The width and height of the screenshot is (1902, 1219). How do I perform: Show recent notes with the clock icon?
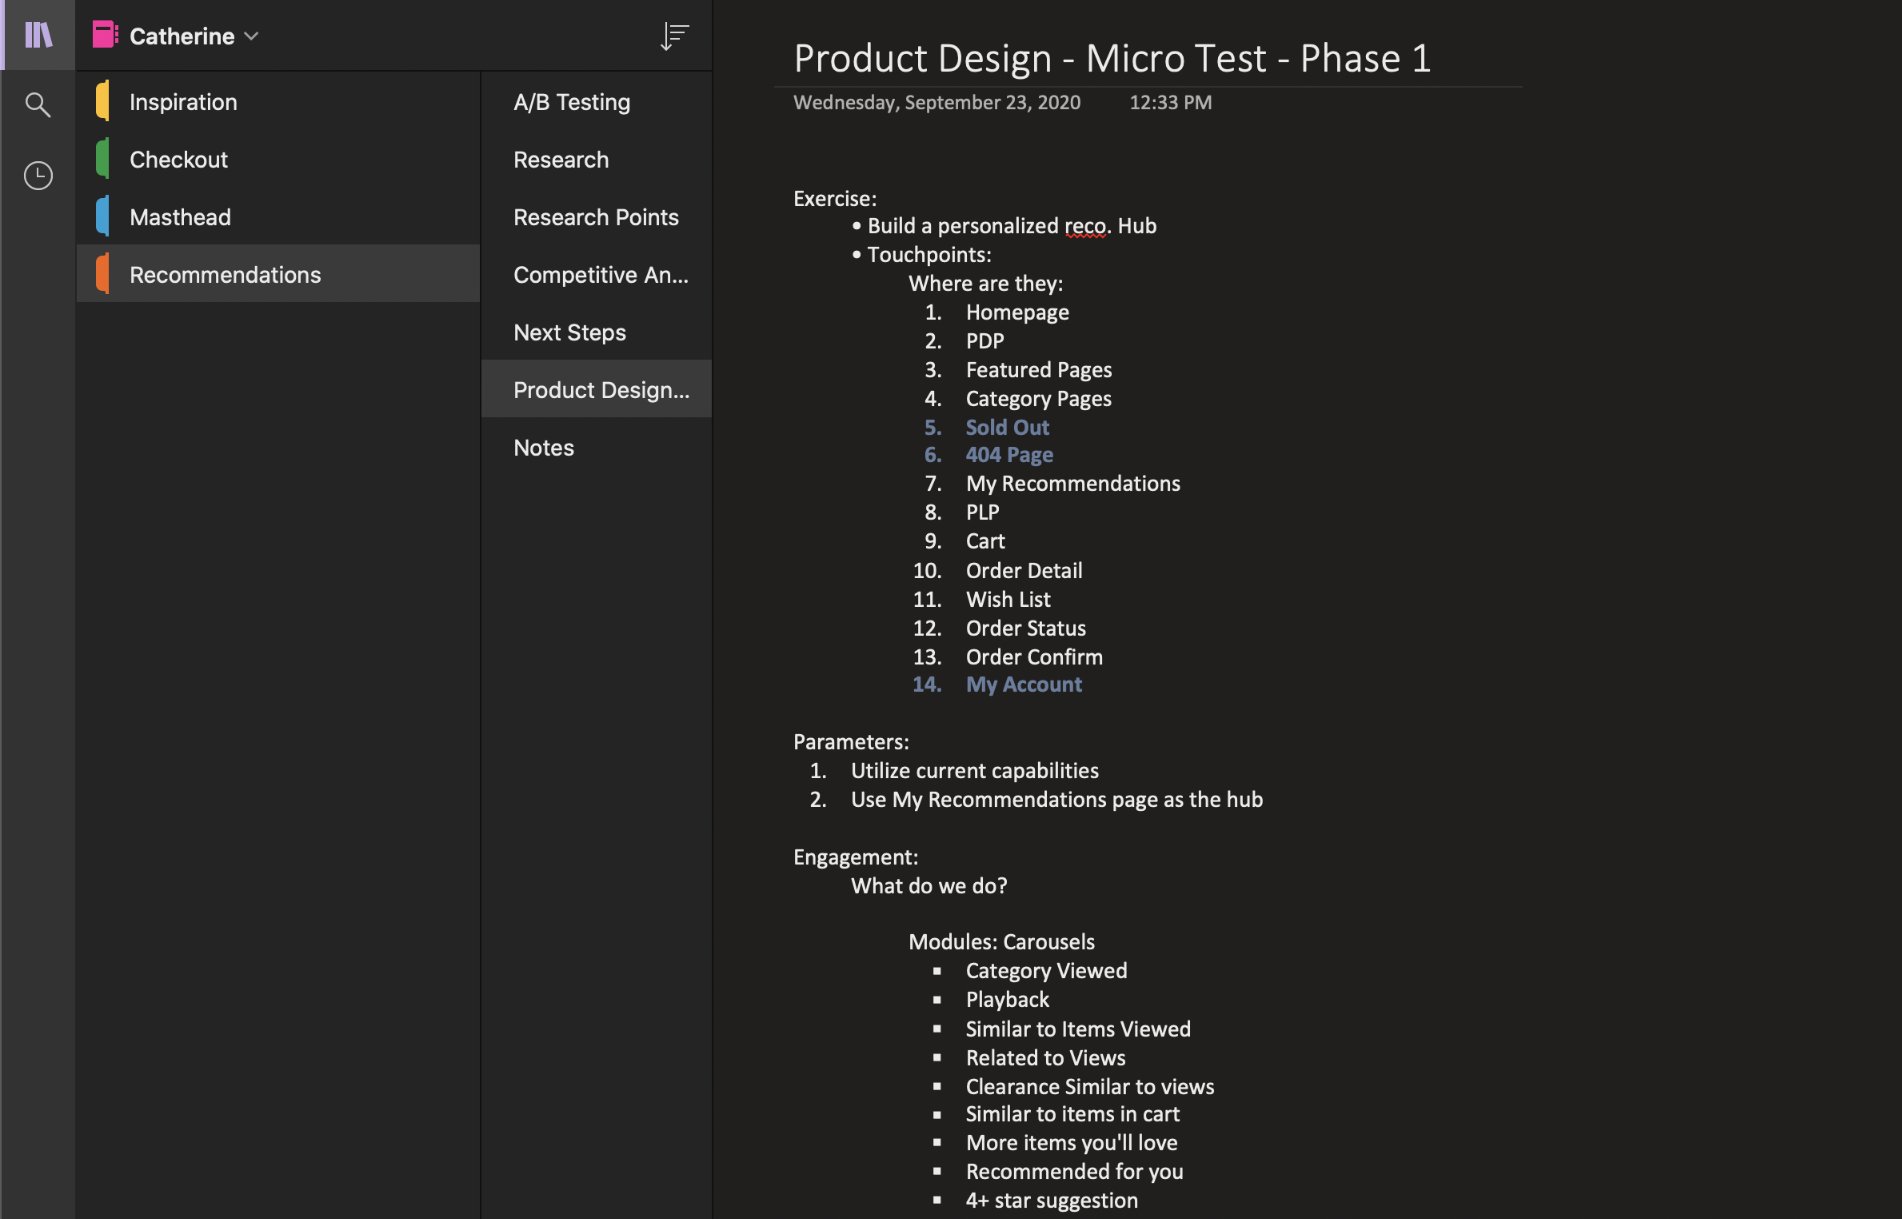coord(37,174)
